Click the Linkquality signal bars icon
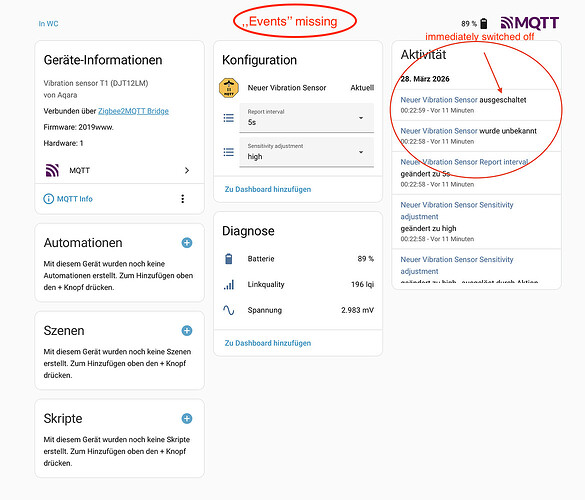This screenshot has width=585, height=500. click(229, 285)
